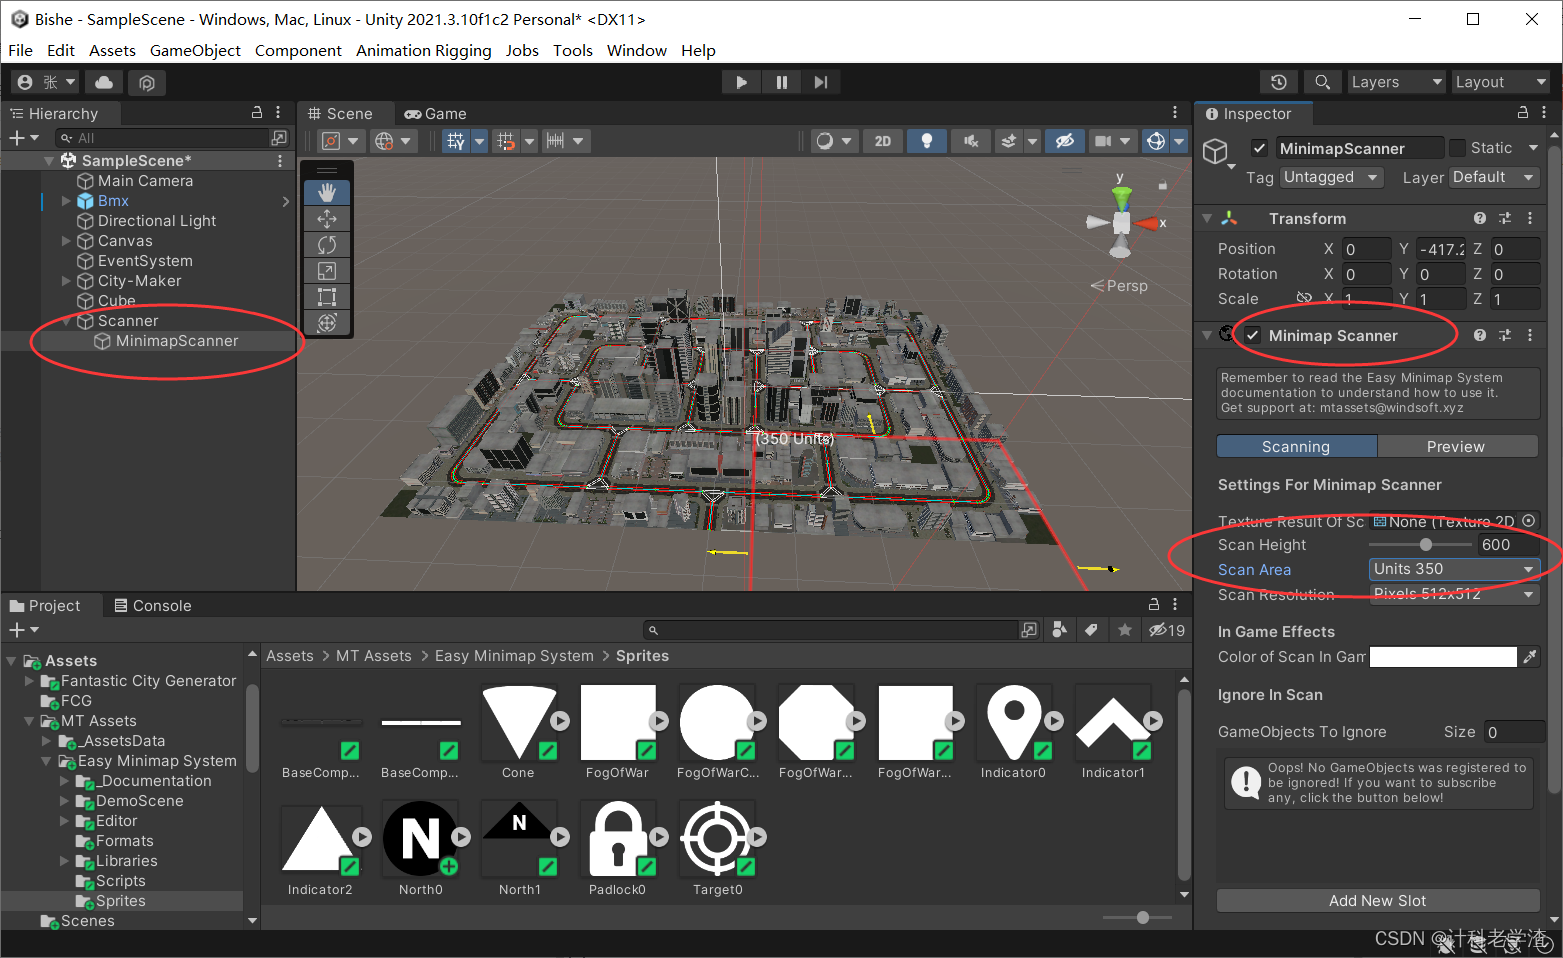Image resolution: width=1563 pixels, height=958 pixels.
Task: Uncheck MinimapScanner's active checkbox in the Inspector
Action: (x=1258, y=147)
